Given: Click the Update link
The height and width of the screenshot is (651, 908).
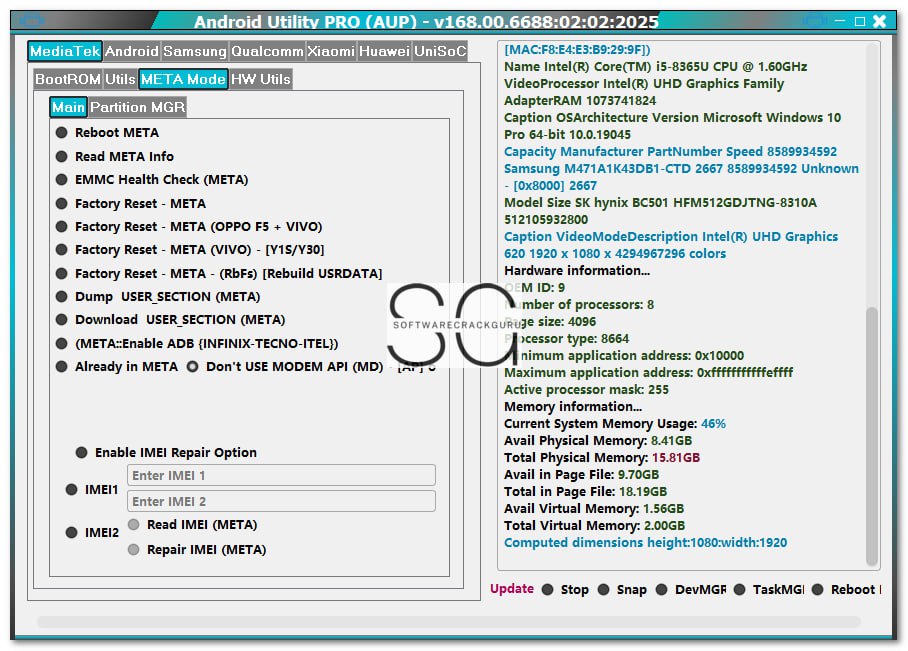Looking at the screenshot, I should (512, 588).
